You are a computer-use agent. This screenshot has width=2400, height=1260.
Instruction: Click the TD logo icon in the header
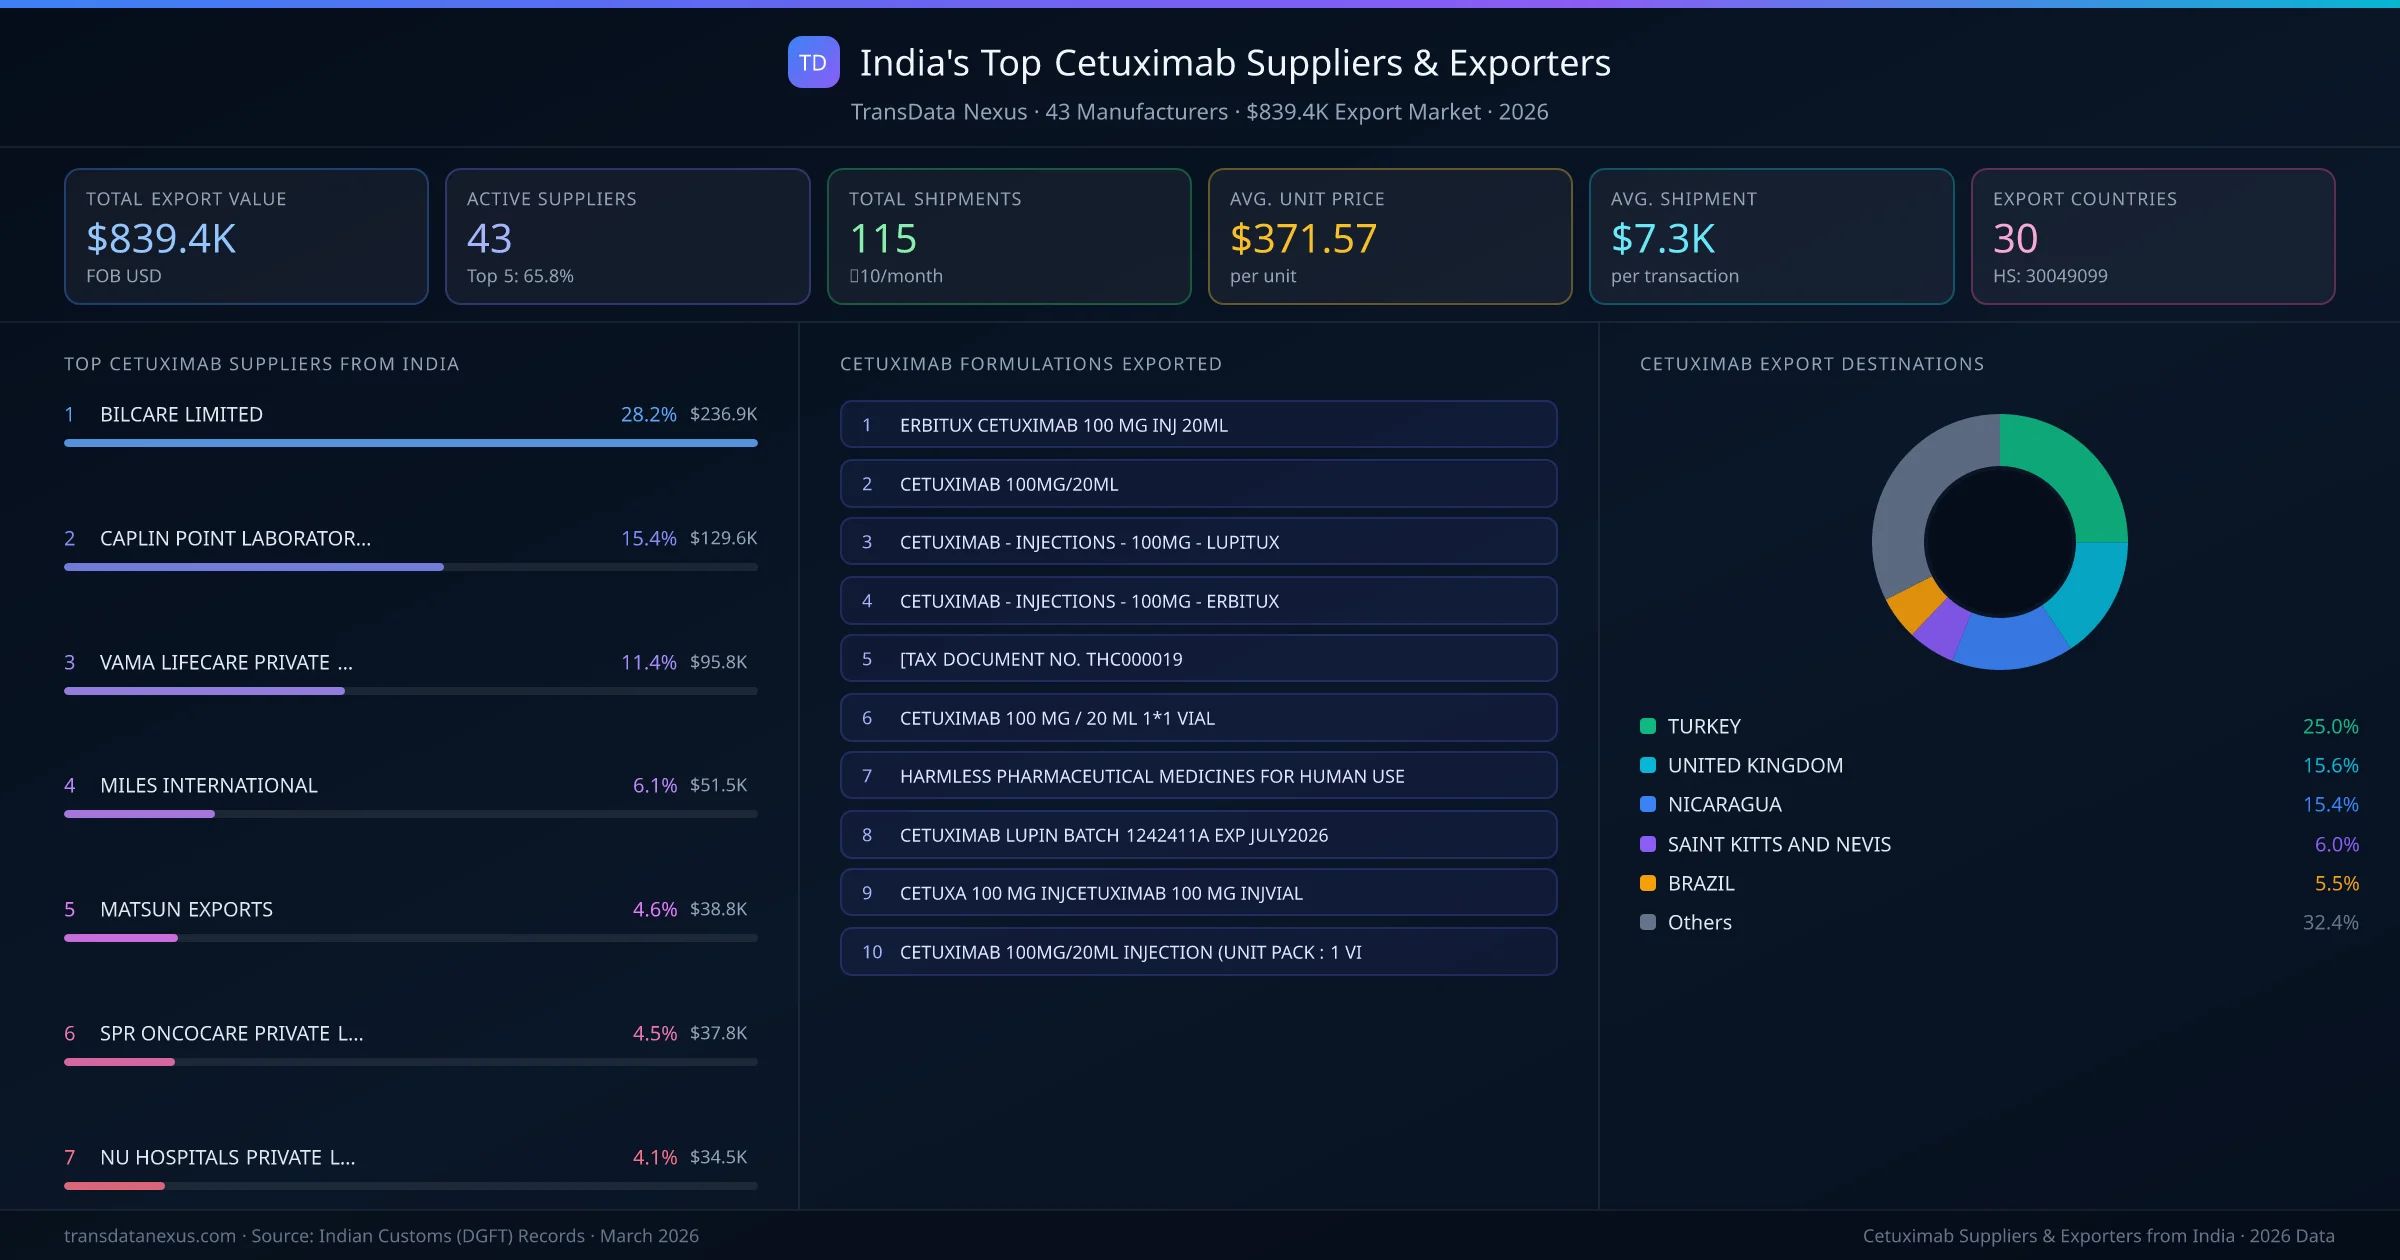(x=814, y=62)
